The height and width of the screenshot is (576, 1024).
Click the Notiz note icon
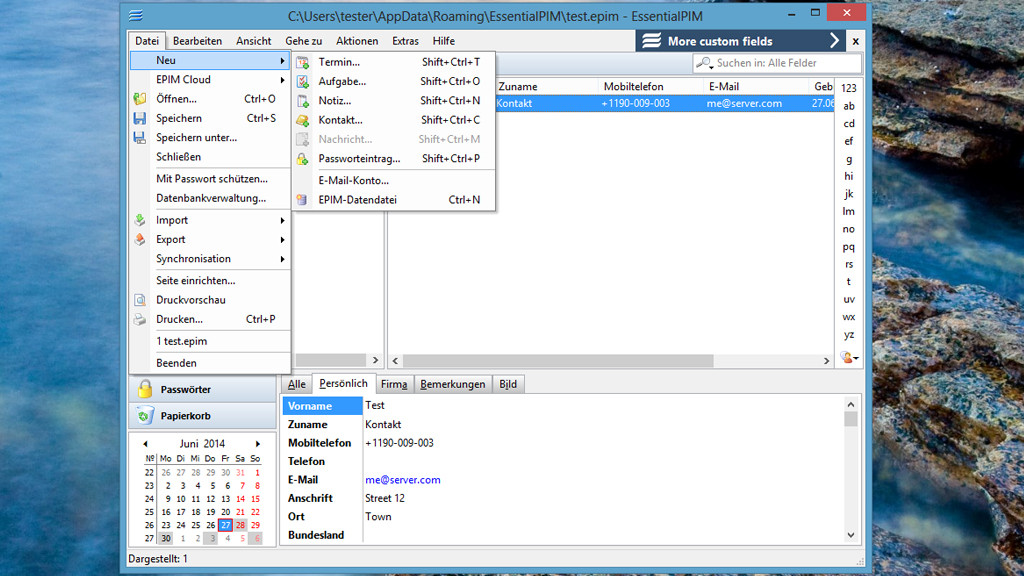click(x=303, y=101)
